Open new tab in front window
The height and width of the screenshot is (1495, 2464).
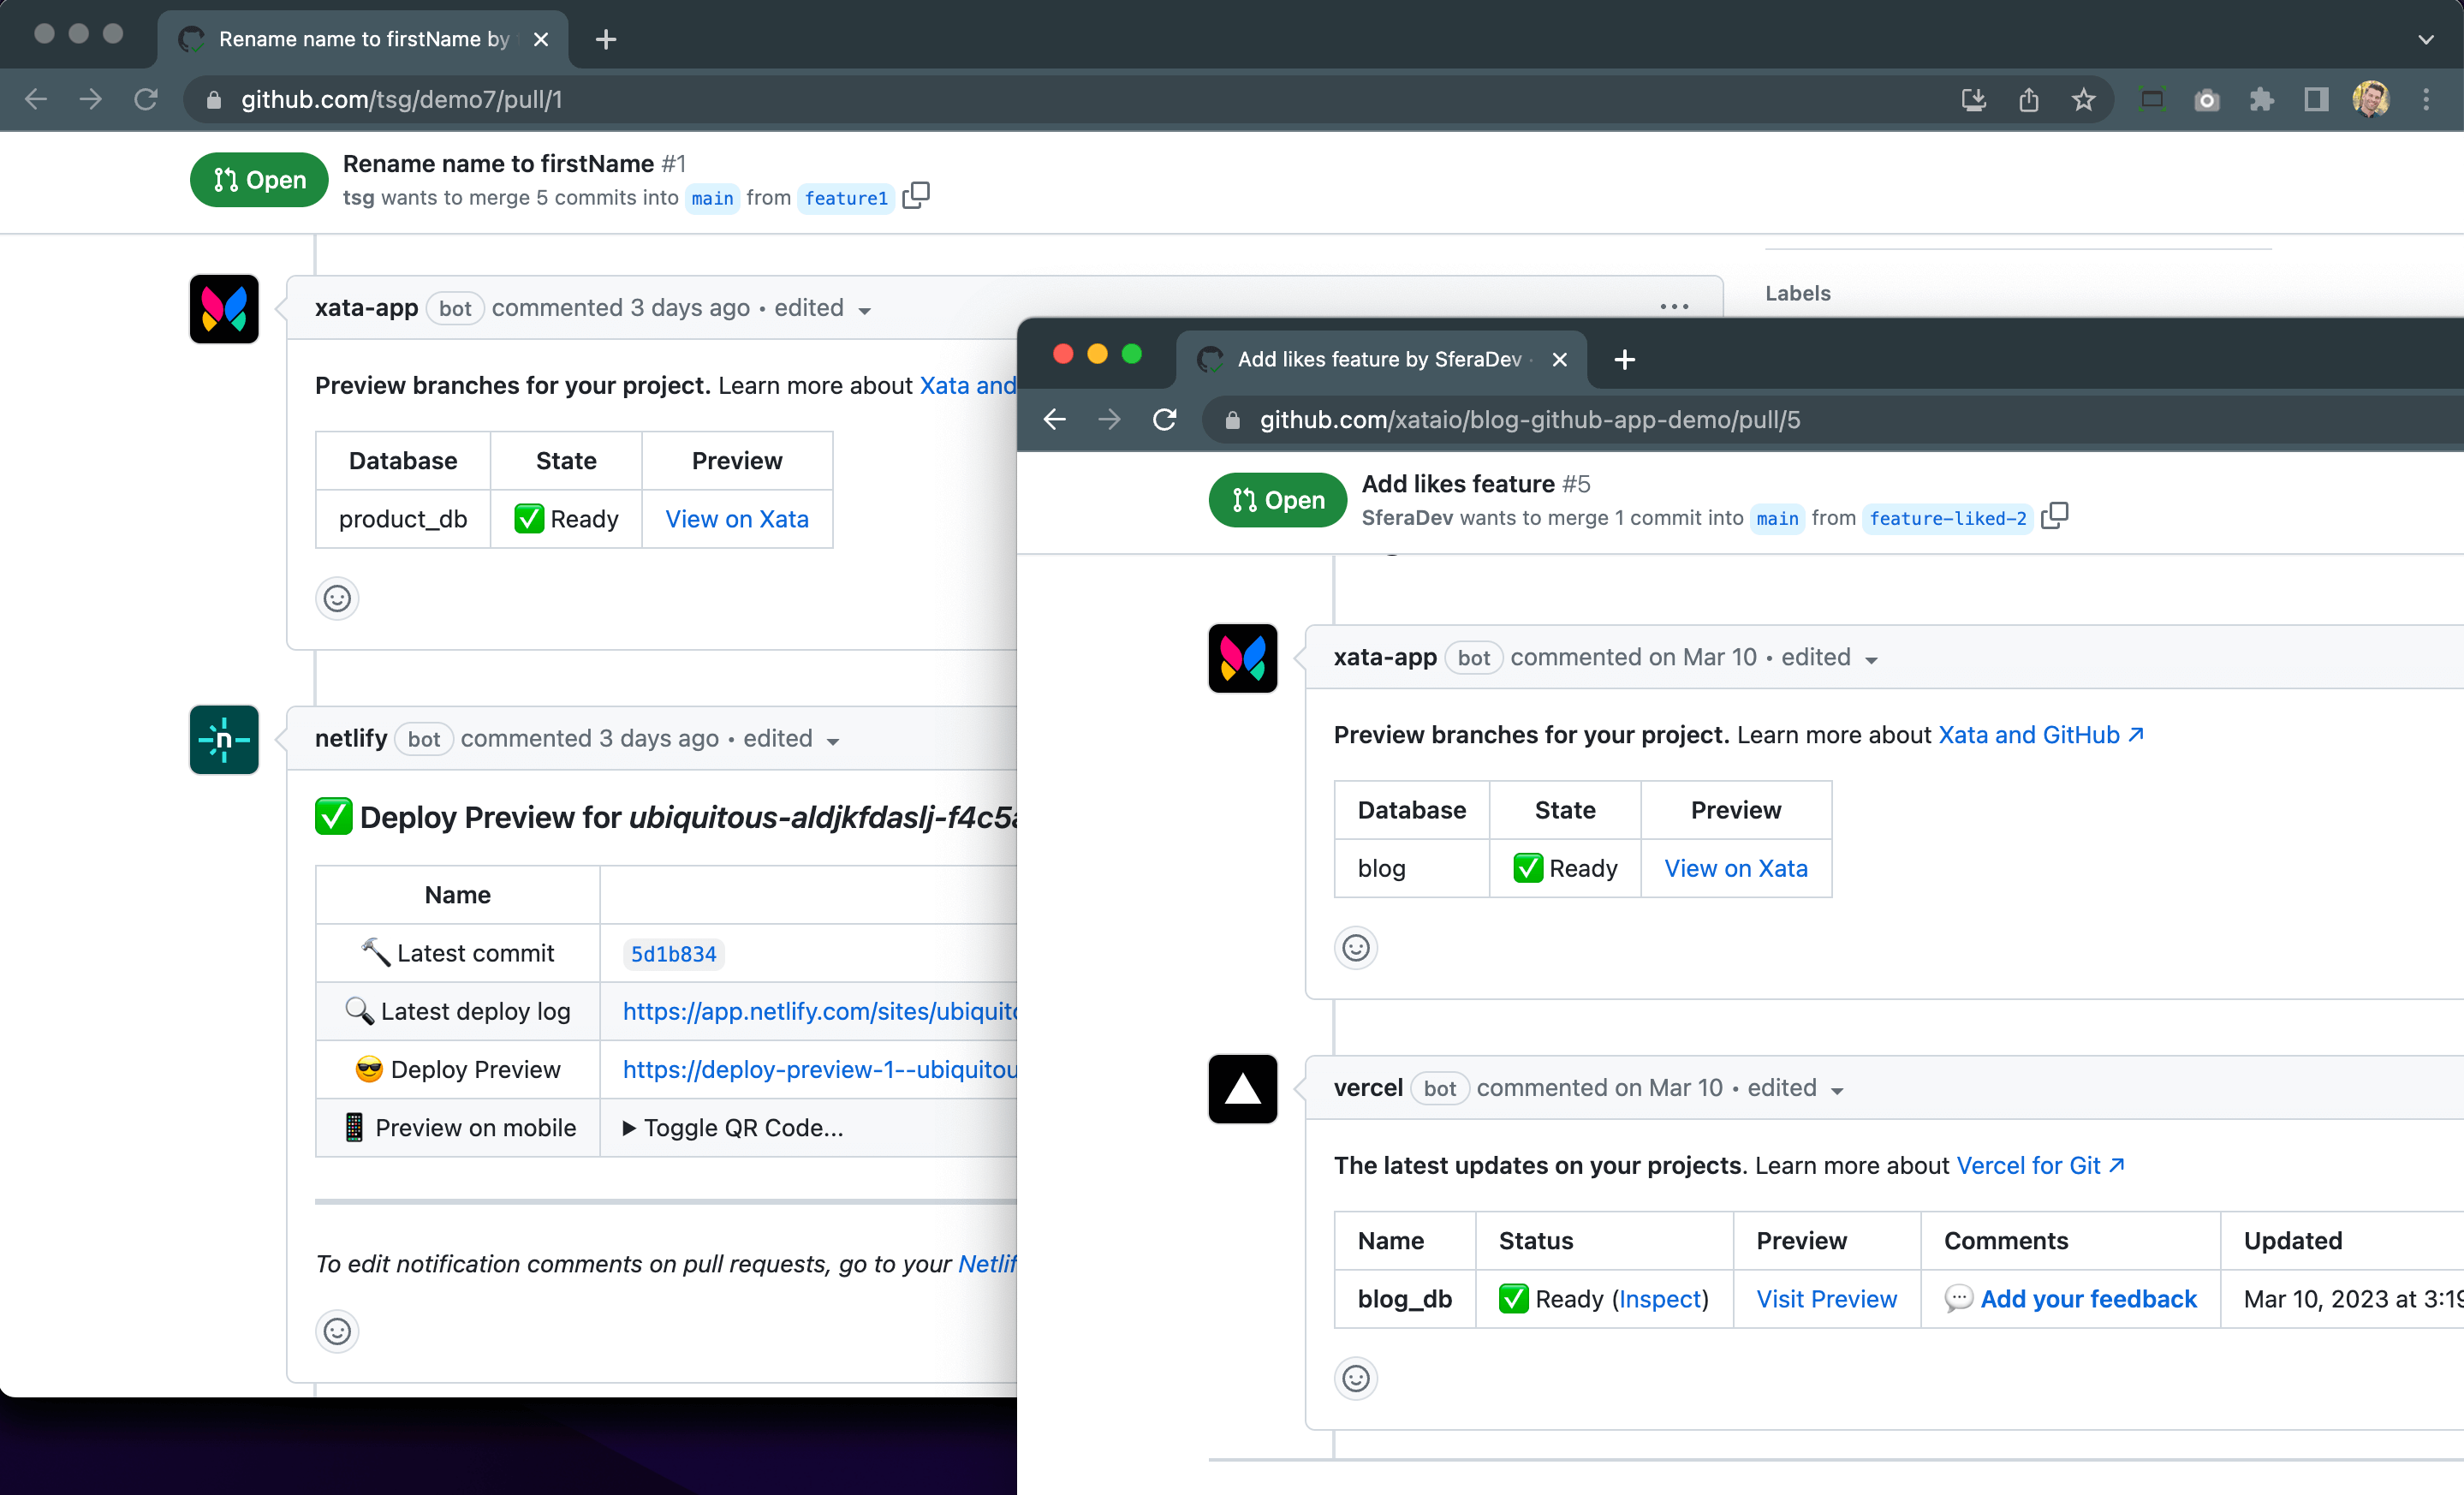point(1625,359)
